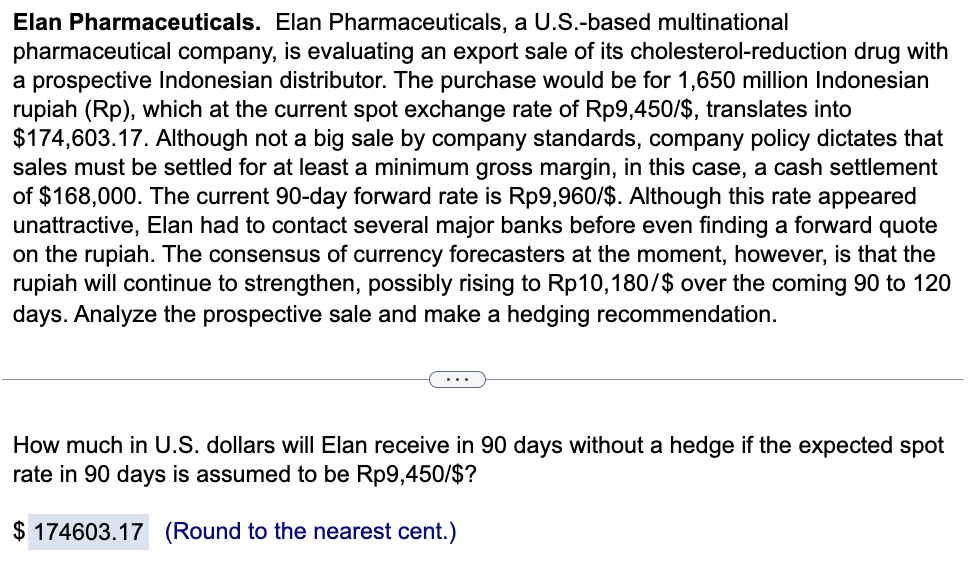Click the dollar sign beside the answer box
972x576 pixels.
18,531
